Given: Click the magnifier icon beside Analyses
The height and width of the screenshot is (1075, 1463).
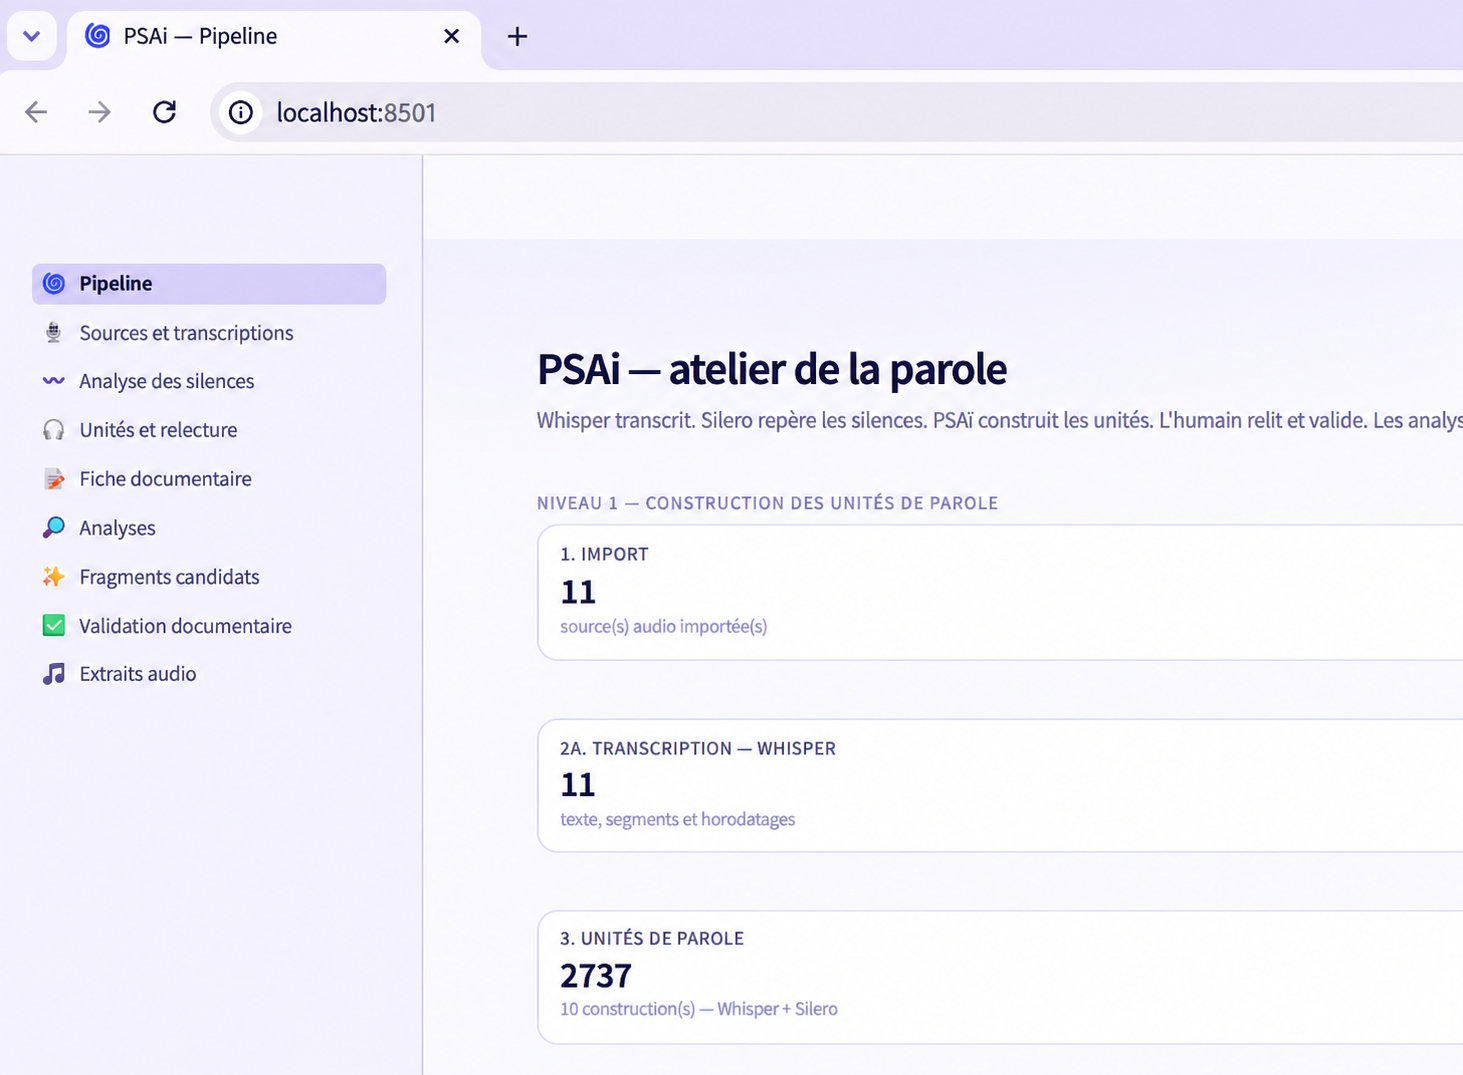Looking at the screenshot, I should pyautogui.click(x=54, y=528).
